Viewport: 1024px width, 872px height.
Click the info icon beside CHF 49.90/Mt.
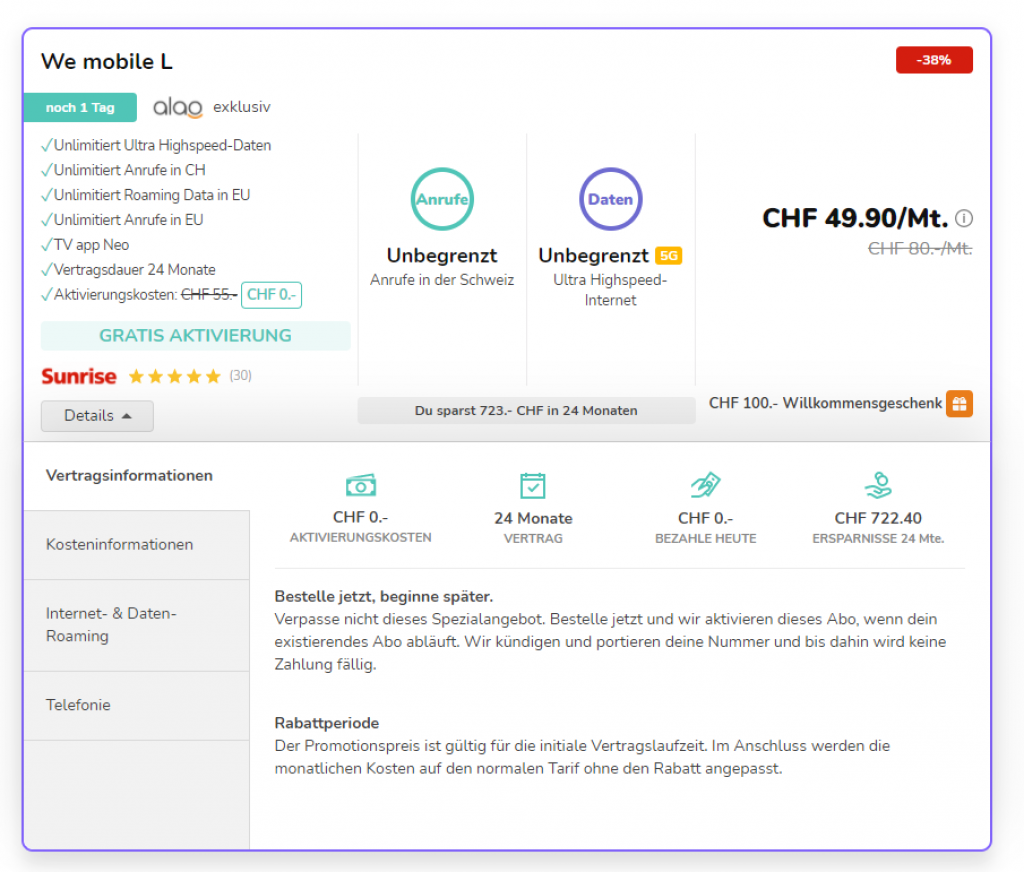(964, 218)
